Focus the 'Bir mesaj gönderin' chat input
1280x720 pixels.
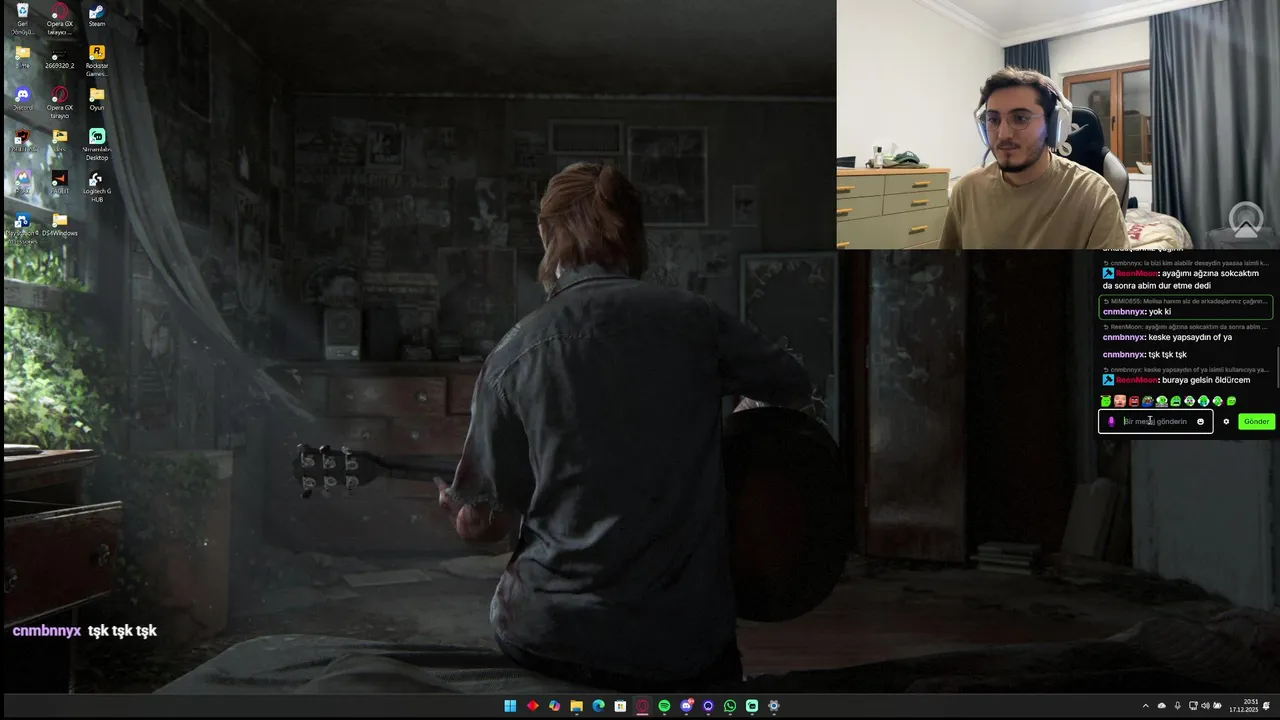pos(1156,421)
